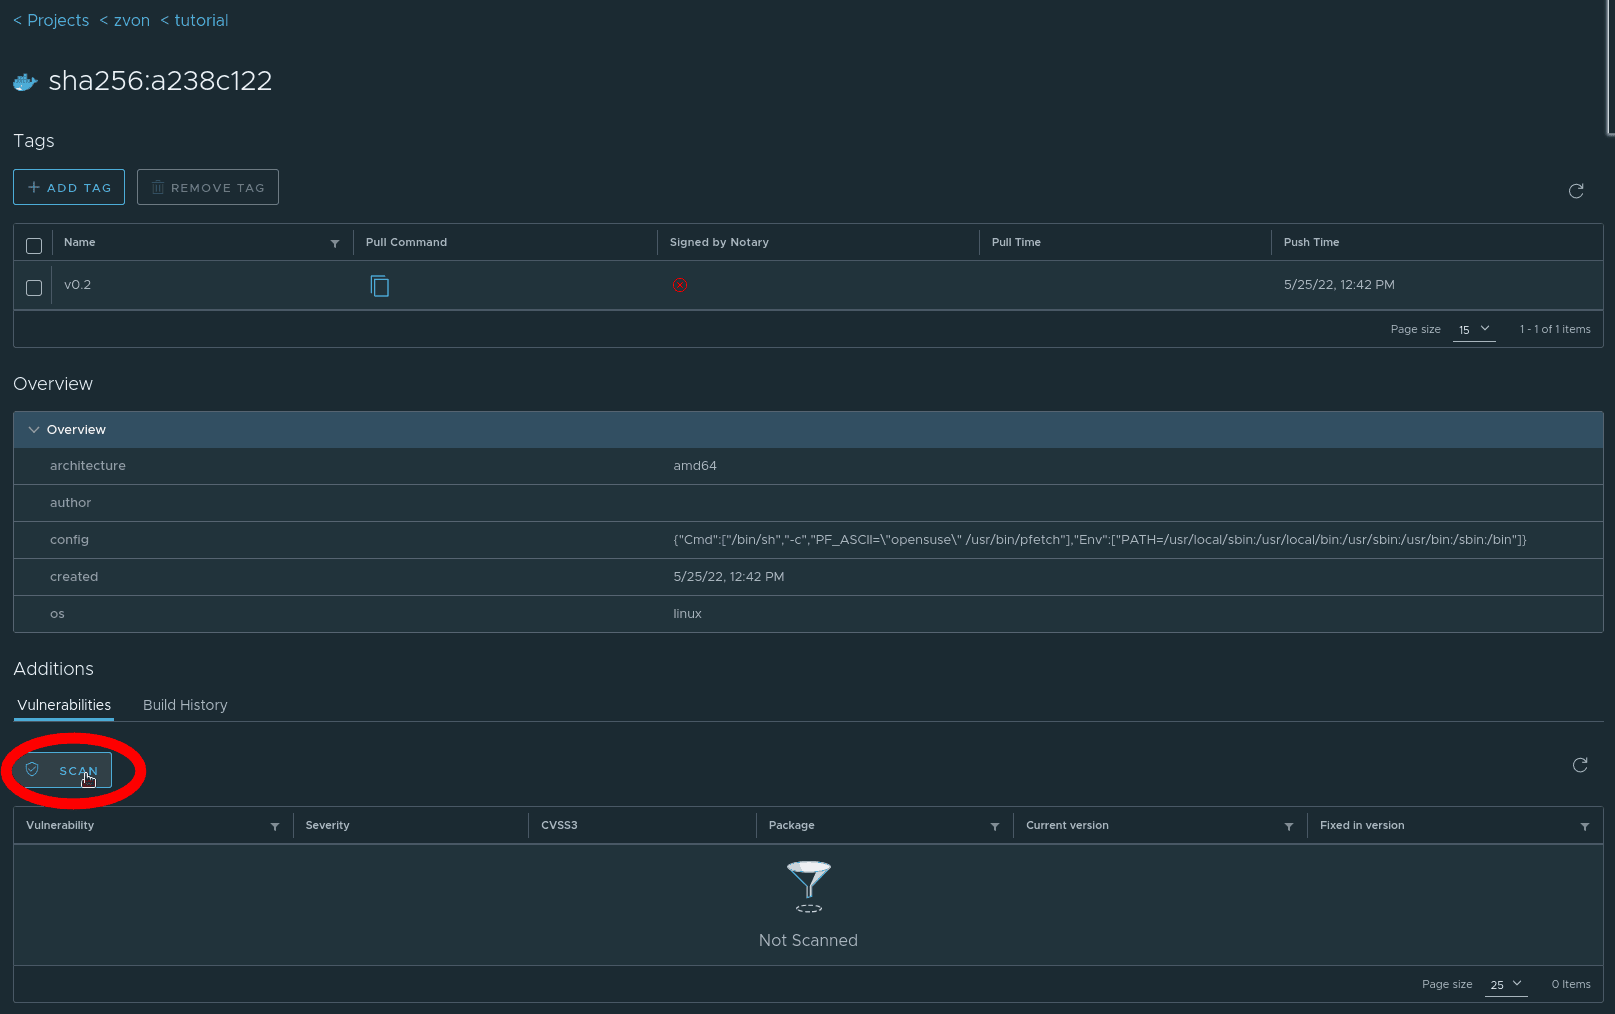Open the Package column filter
The image size is (1615, 1014).
click(995, 826)
